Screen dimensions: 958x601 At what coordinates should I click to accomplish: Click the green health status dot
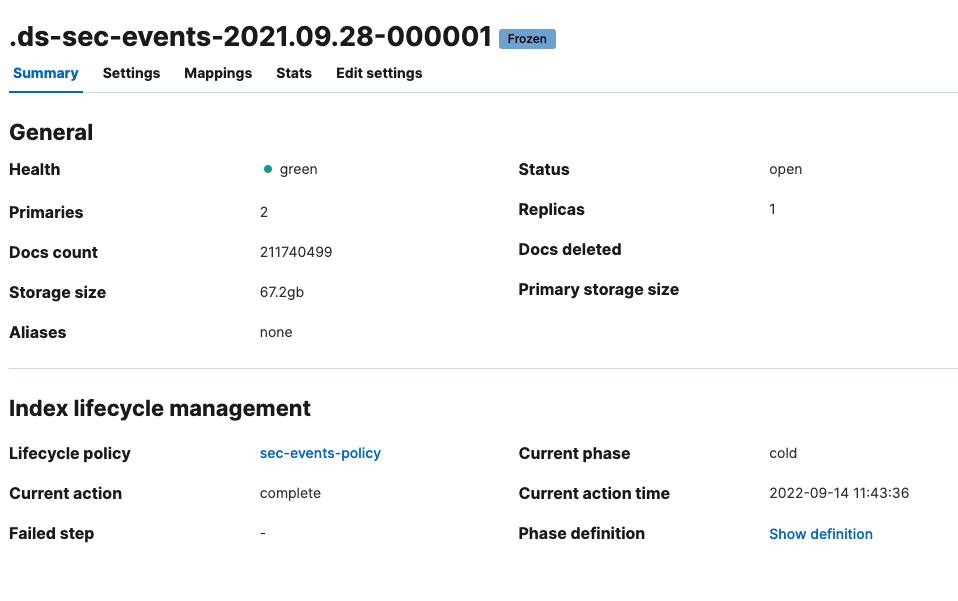click(x=268, y=170)
